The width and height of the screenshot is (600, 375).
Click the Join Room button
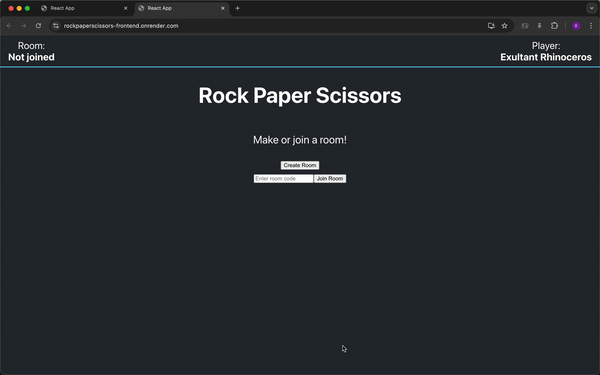tap(330, 179)
